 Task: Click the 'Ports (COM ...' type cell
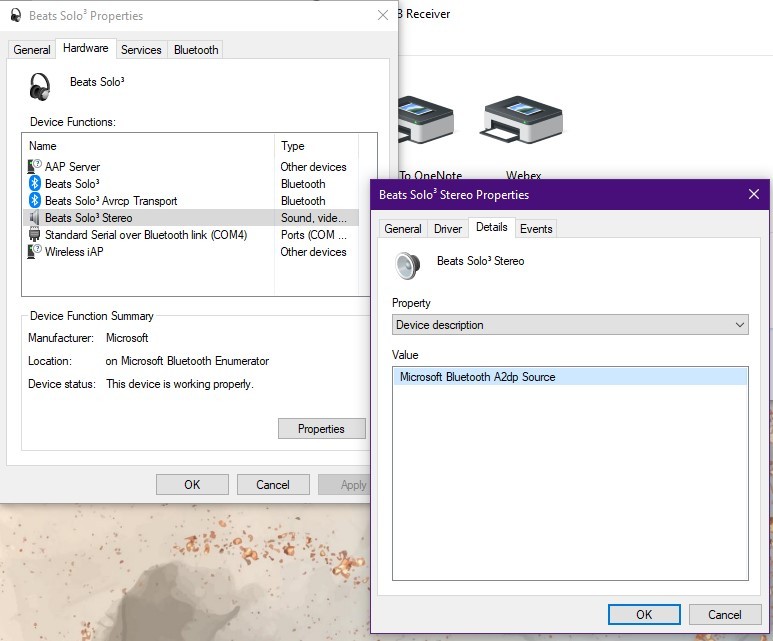[314, 235]
